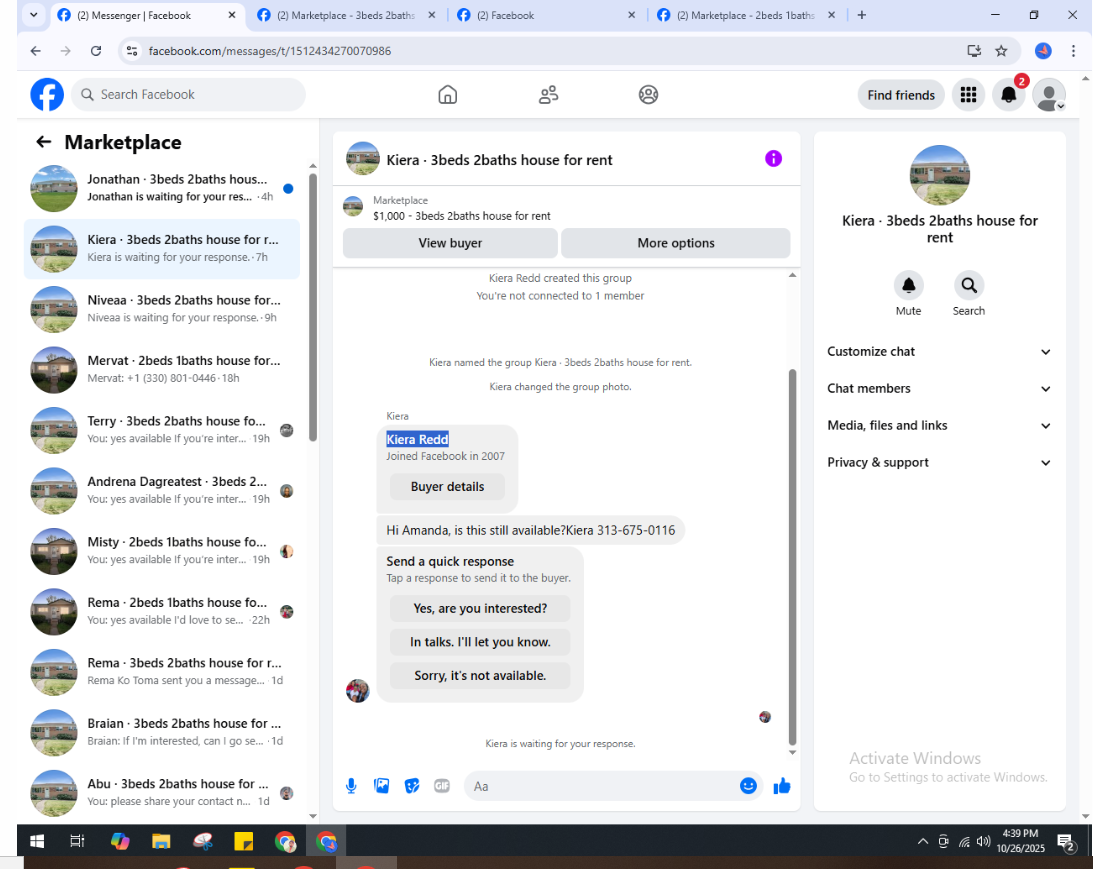This screenshot has height=869, width=1093.
Task: Click the Find friends button
Action: pyautogui.click(x=901, y=95)
